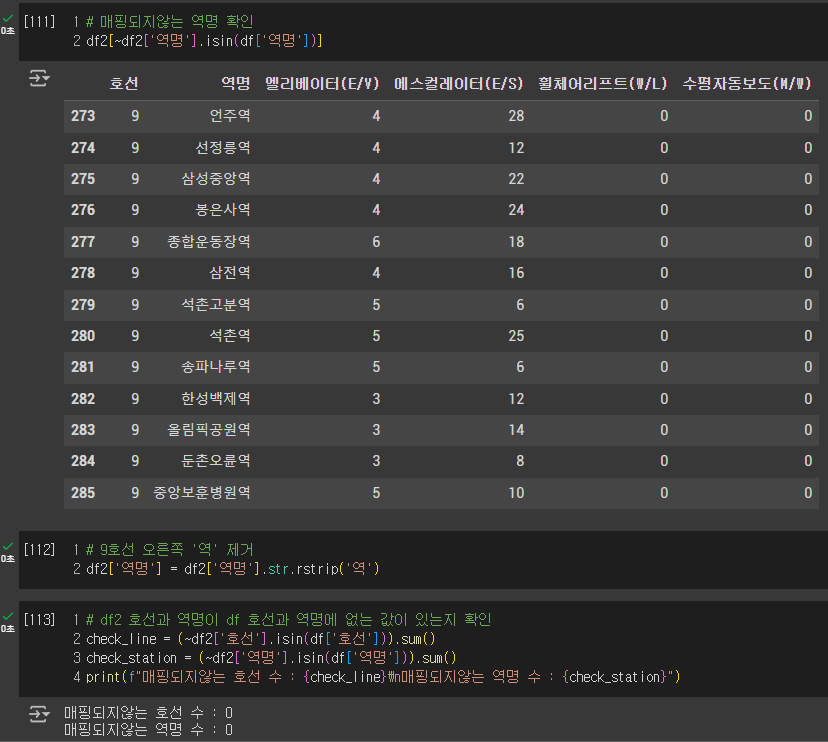Click station name 송파나루역
This screenshot has width=828, height=742.
[x=216, y=367]
